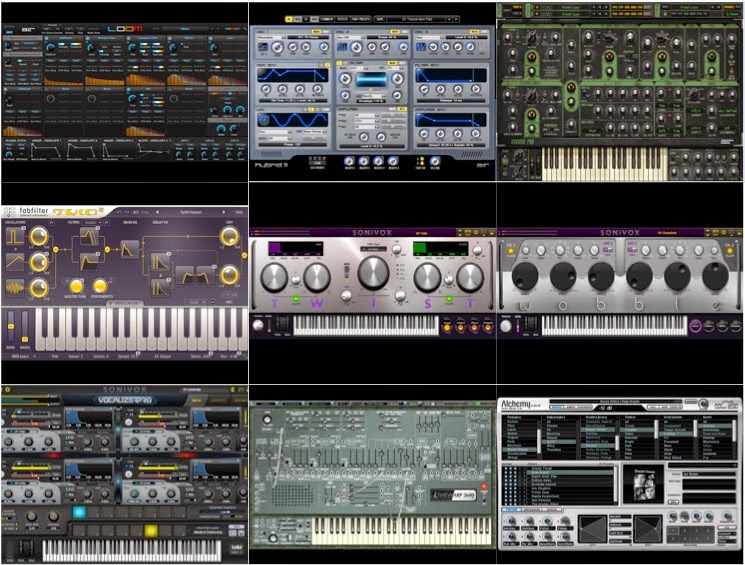Toggle OSC 1 ON button in Hybrid 3
745x565 pixels.
click(x=314, y=32)
